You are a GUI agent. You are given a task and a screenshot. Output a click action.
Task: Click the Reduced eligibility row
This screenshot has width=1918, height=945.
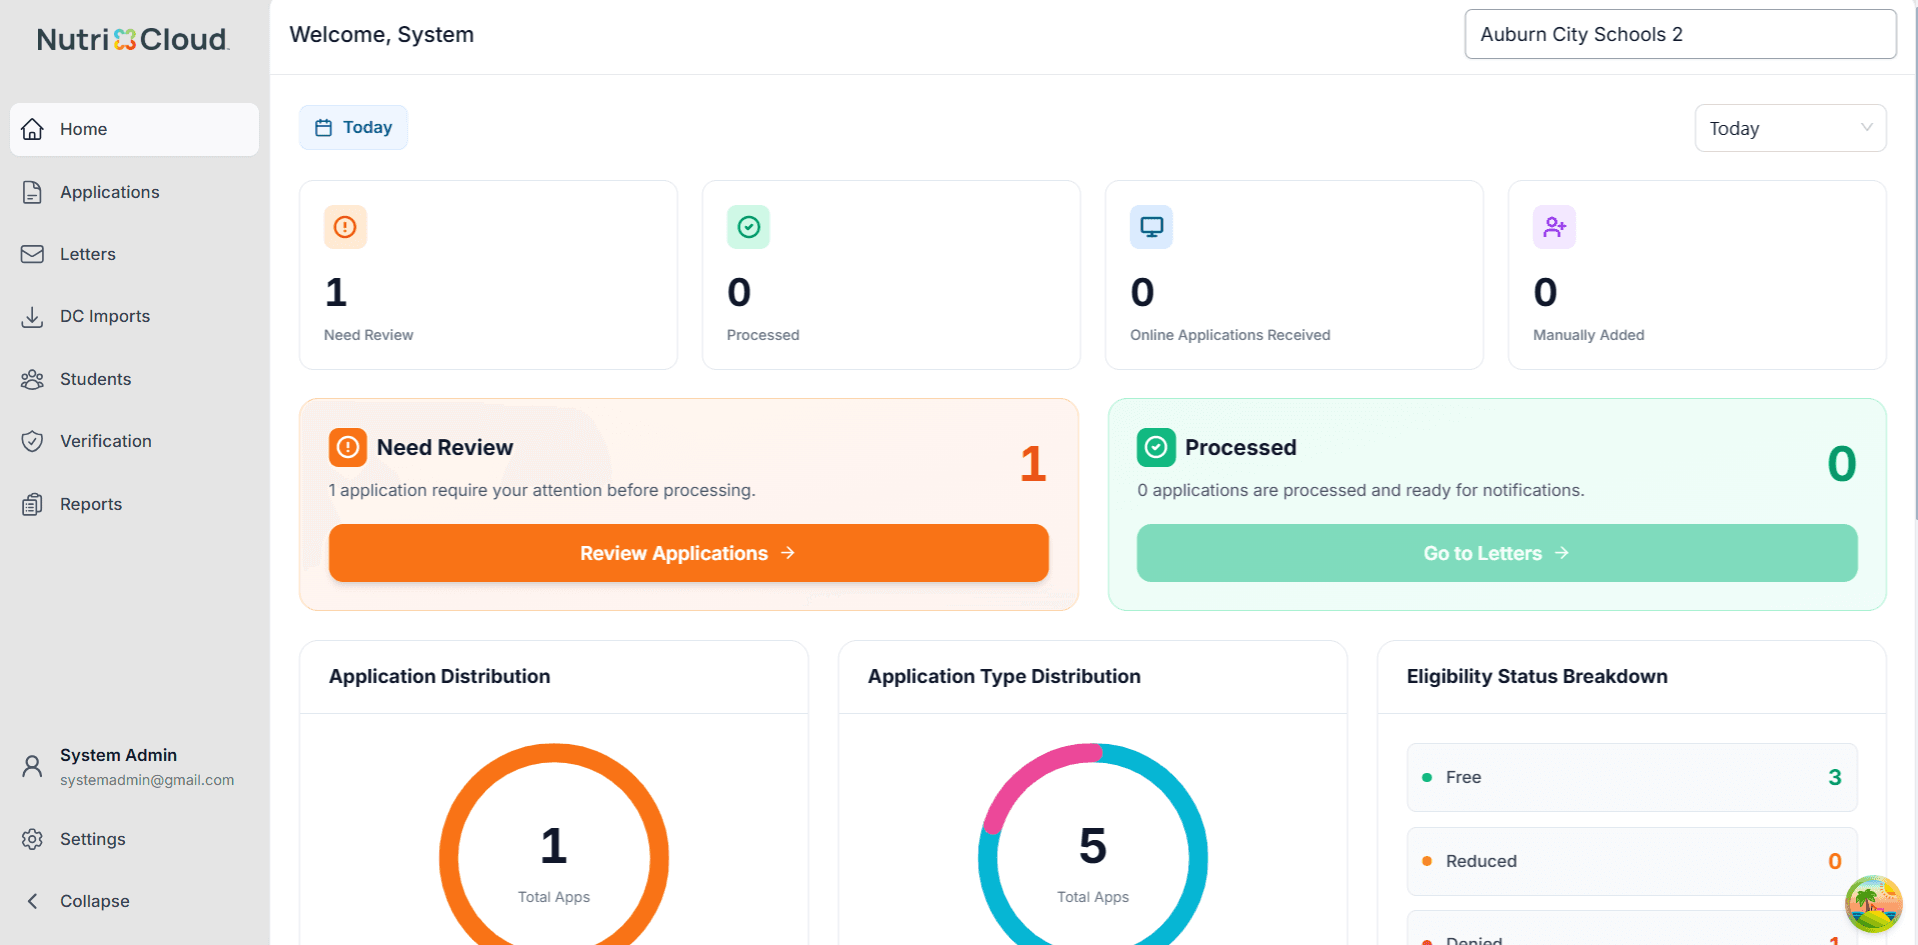click(x=1632, y=861)
